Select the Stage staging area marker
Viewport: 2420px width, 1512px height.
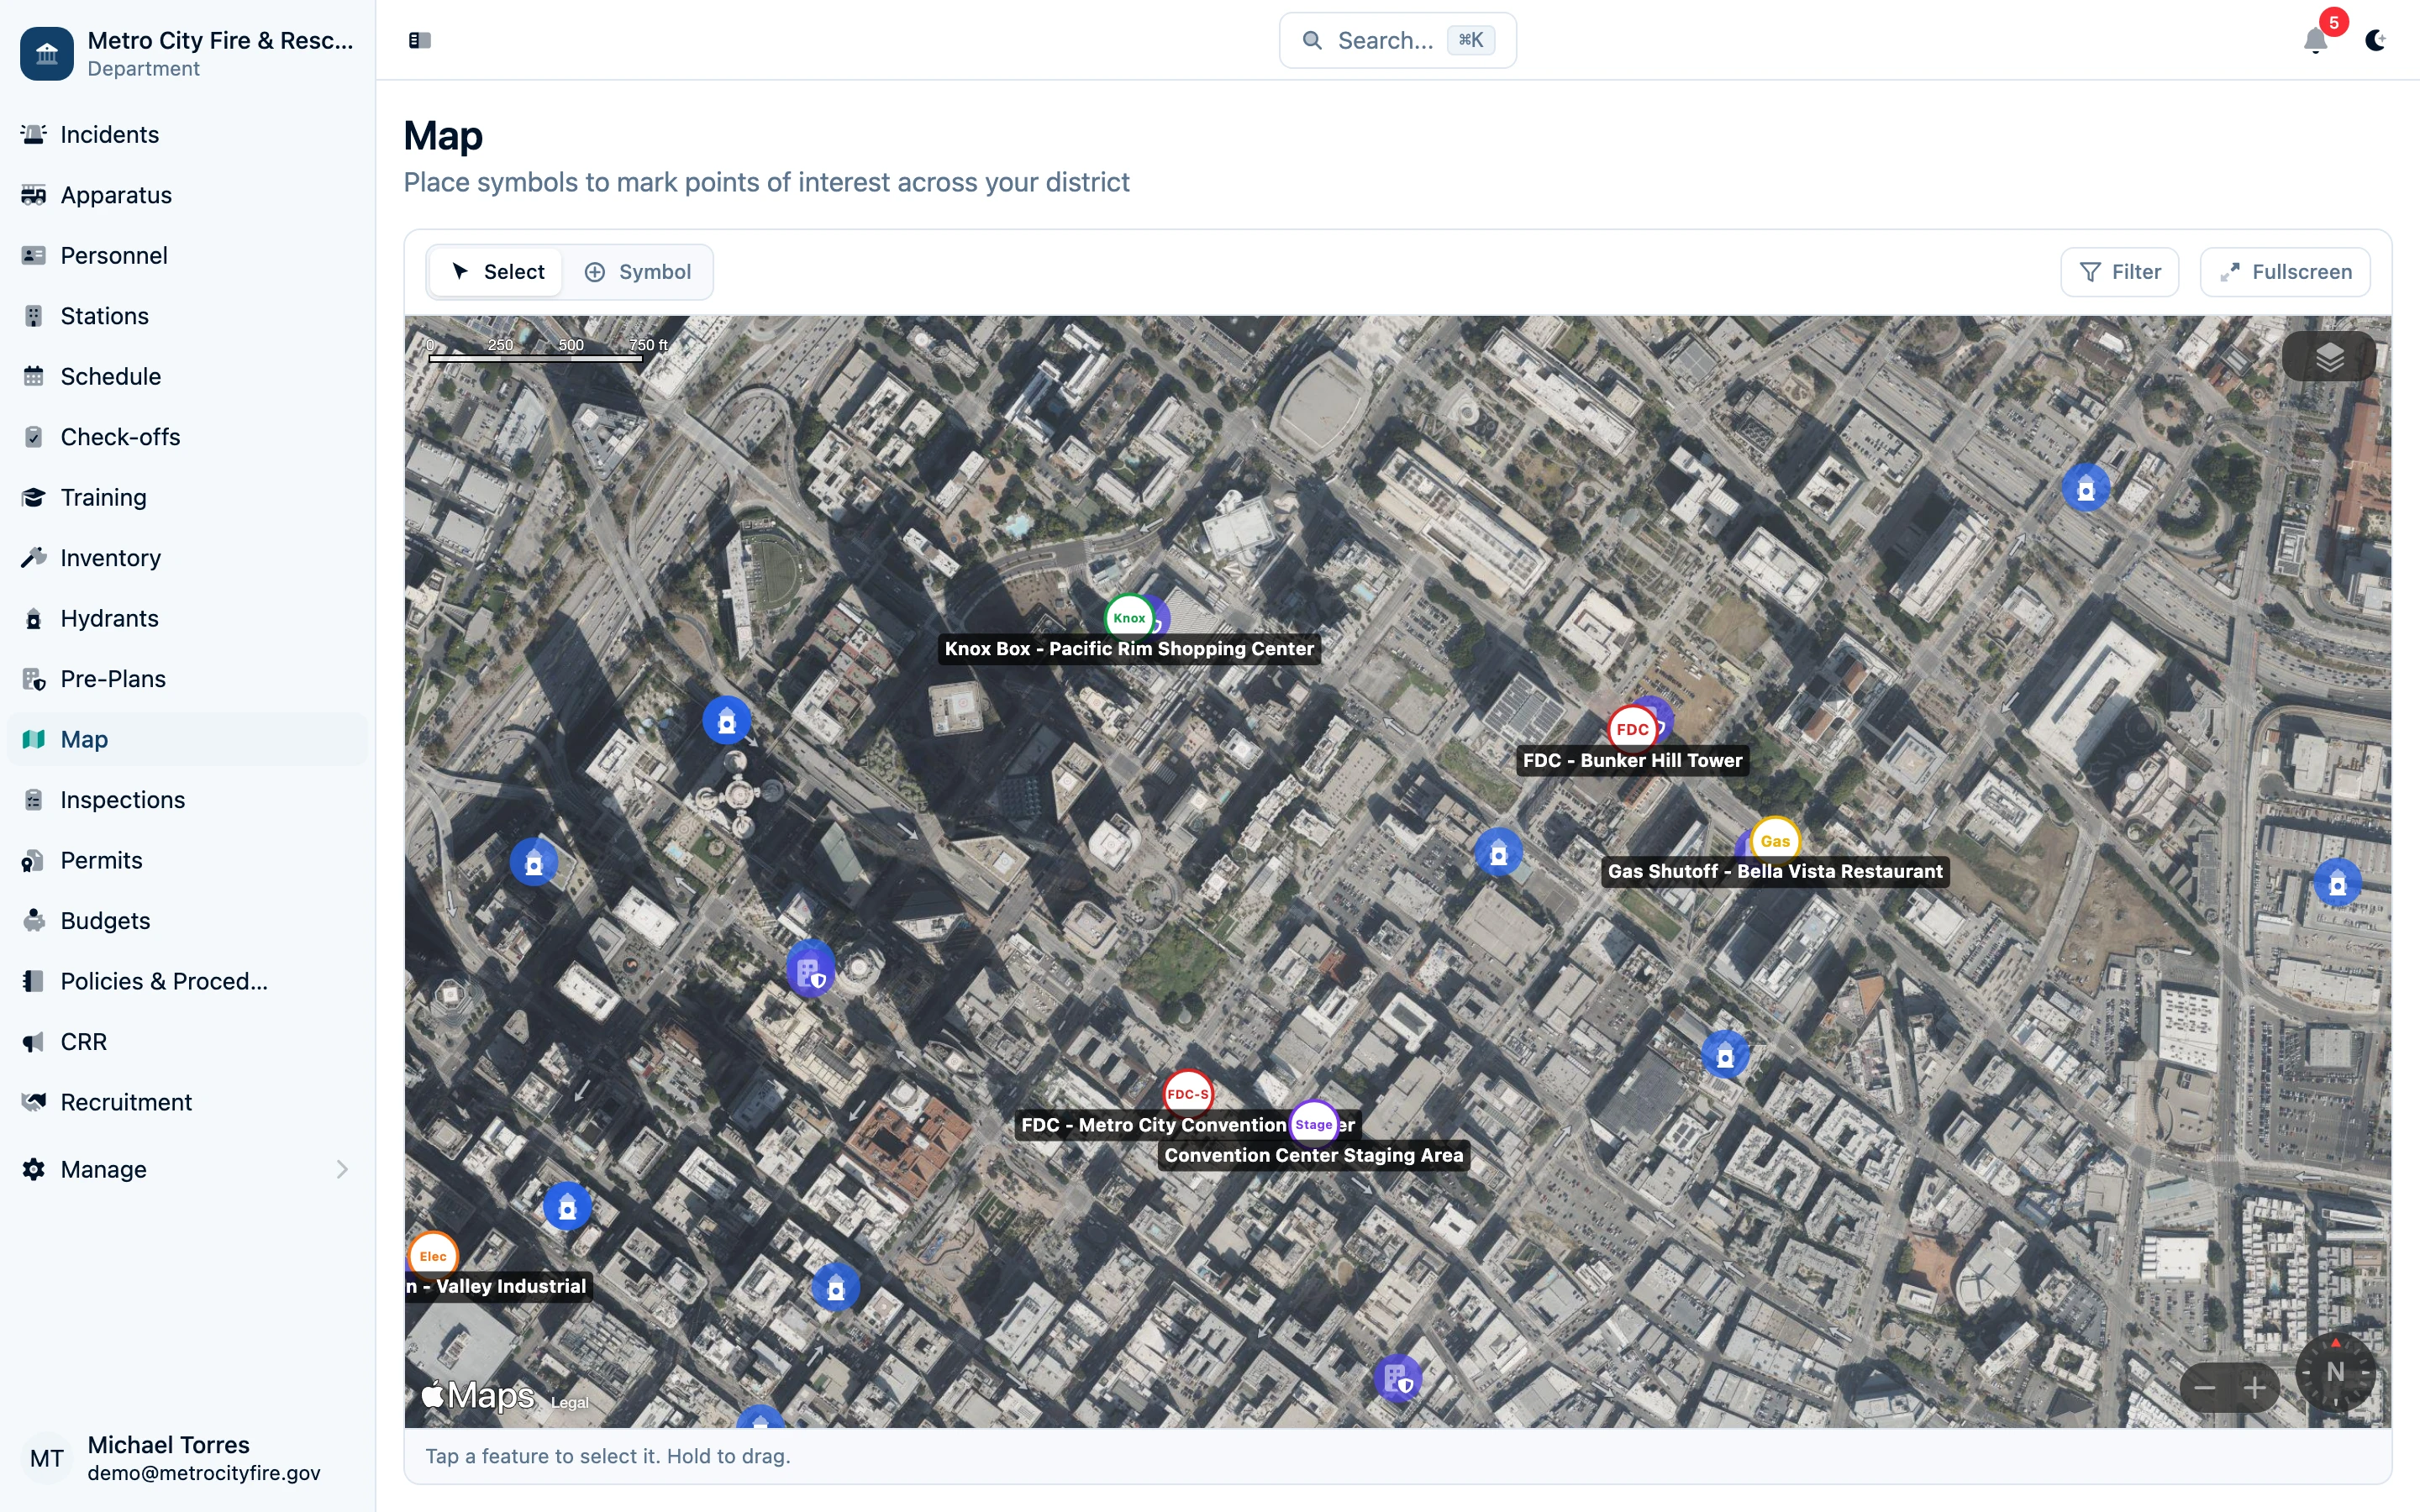click(1313, 1124)
